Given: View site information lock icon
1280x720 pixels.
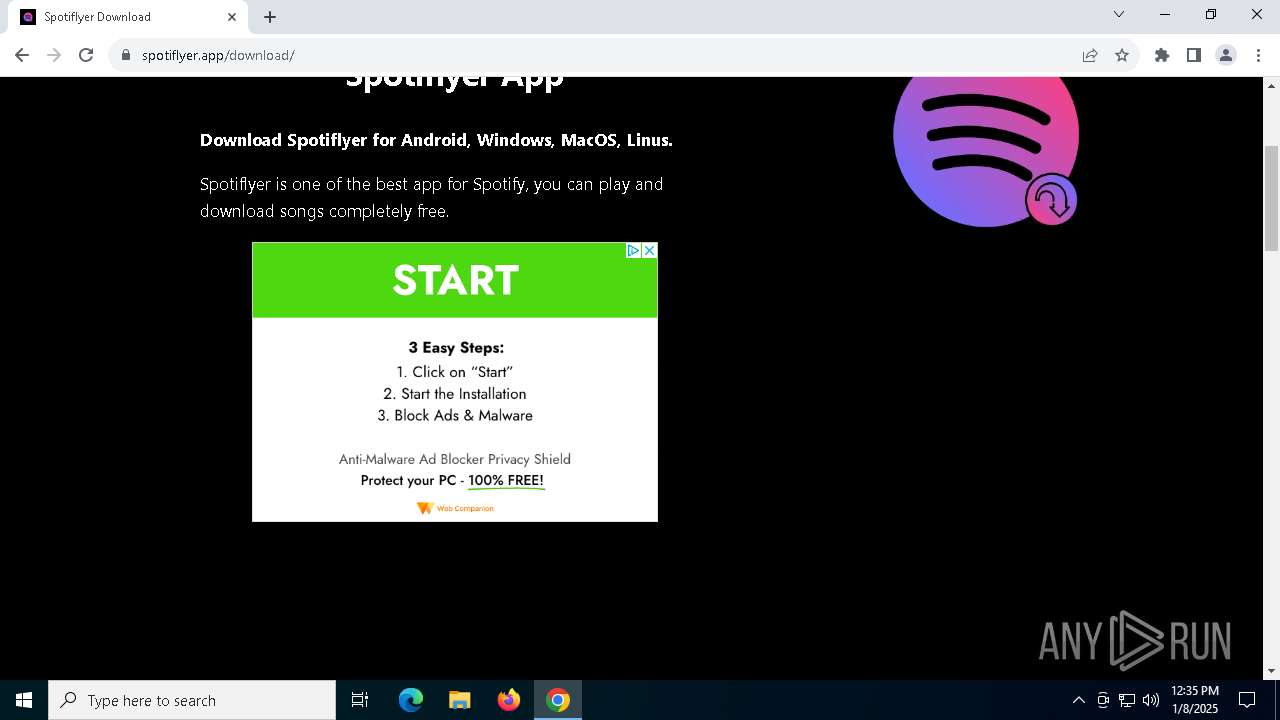Looking at the screenshot, I should pos(126,55).
